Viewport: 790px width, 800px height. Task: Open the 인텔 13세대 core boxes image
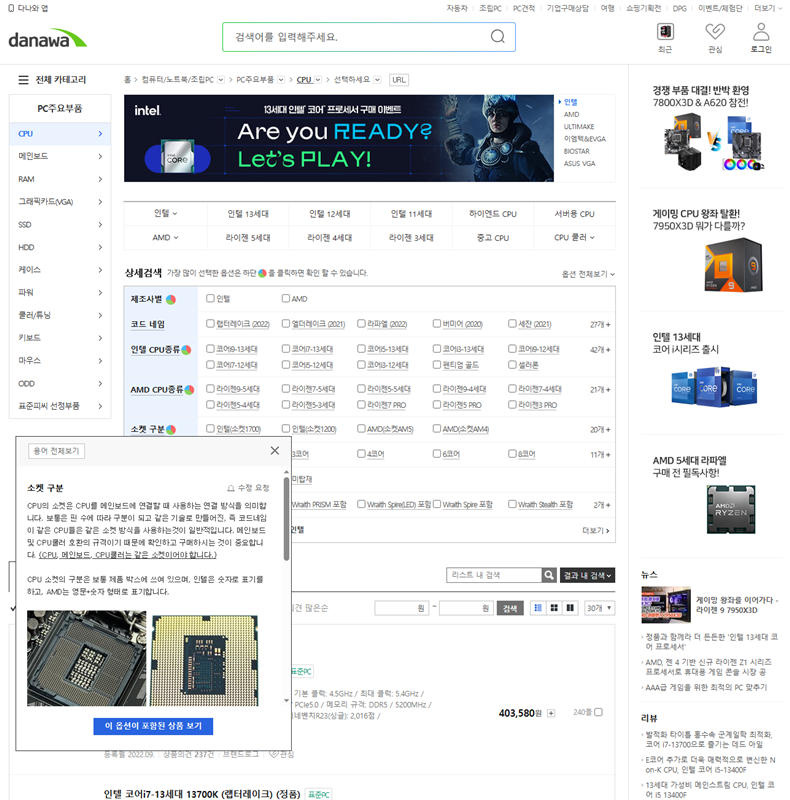714,387
